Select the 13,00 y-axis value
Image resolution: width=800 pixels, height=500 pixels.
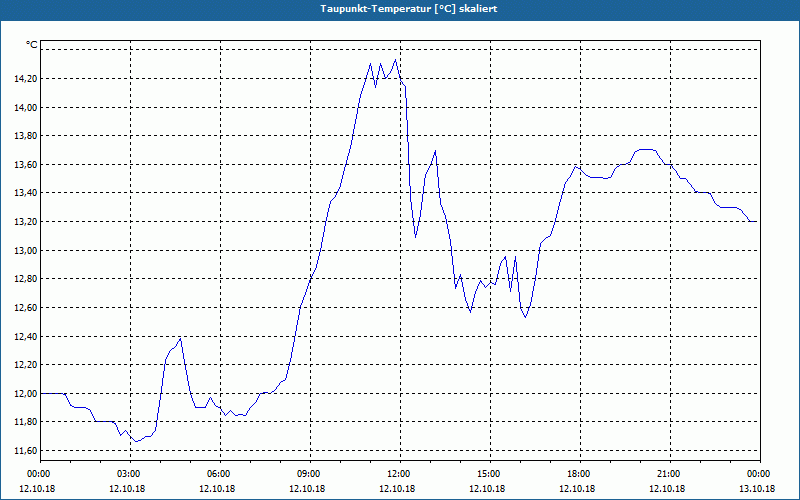click(26, 251)
